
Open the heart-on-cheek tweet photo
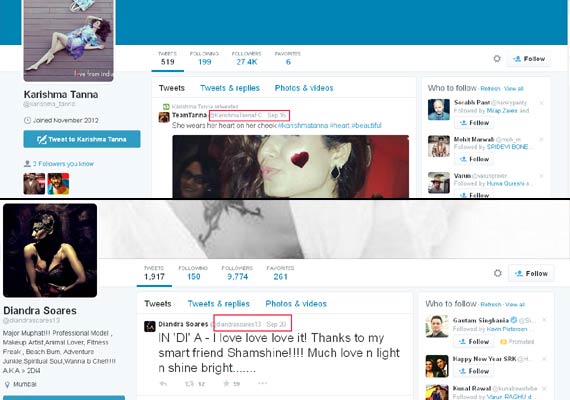(290, 166)
